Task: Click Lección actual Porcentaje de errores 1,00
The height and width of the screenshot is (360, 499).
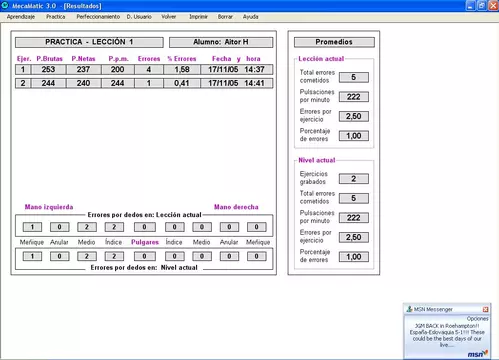Action: (354, 136)
